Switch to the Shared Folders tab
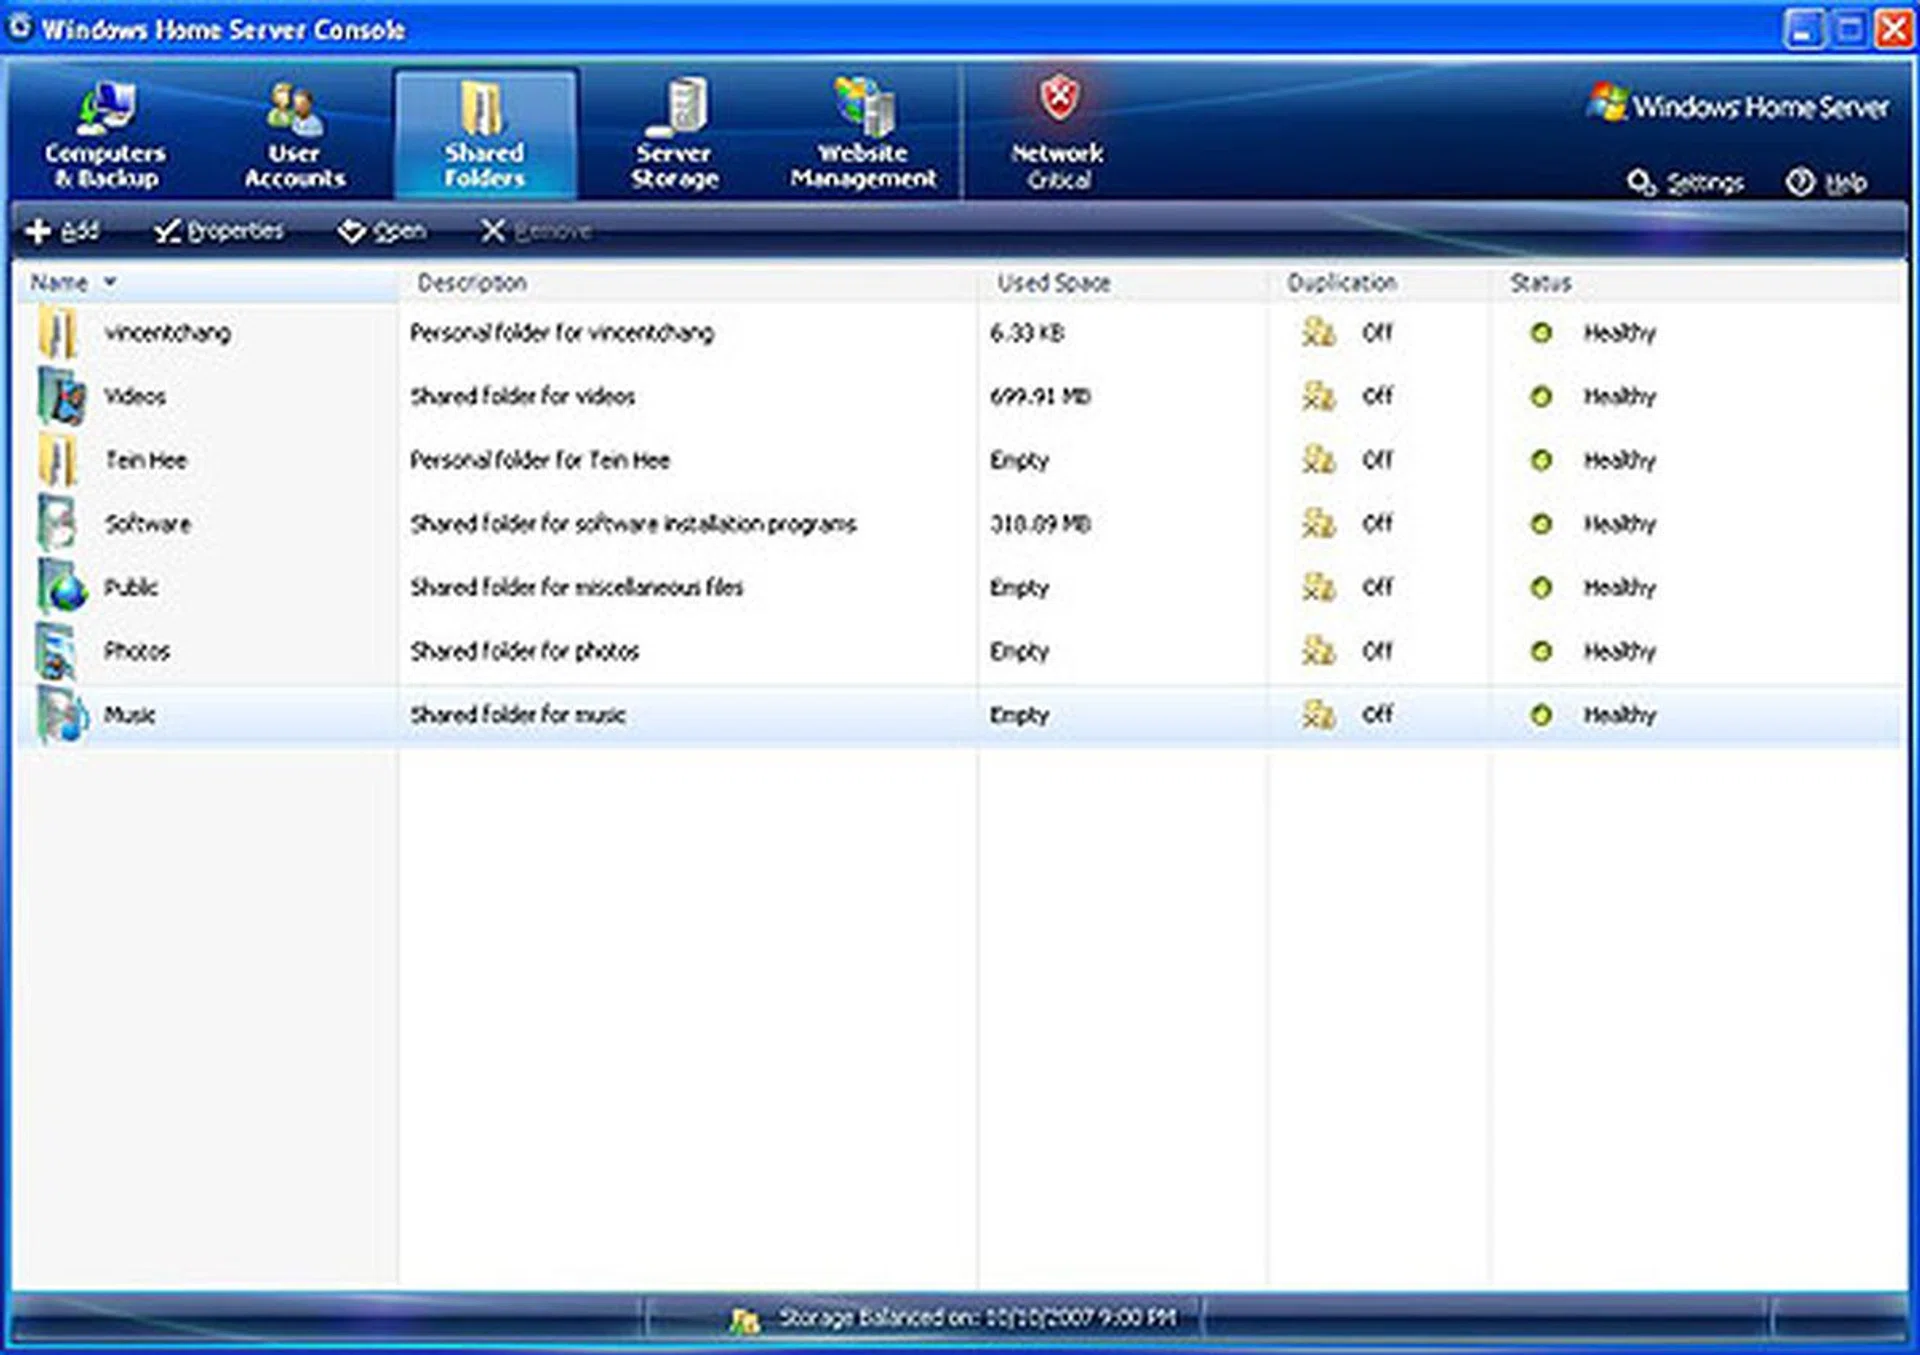 point(484,130)
